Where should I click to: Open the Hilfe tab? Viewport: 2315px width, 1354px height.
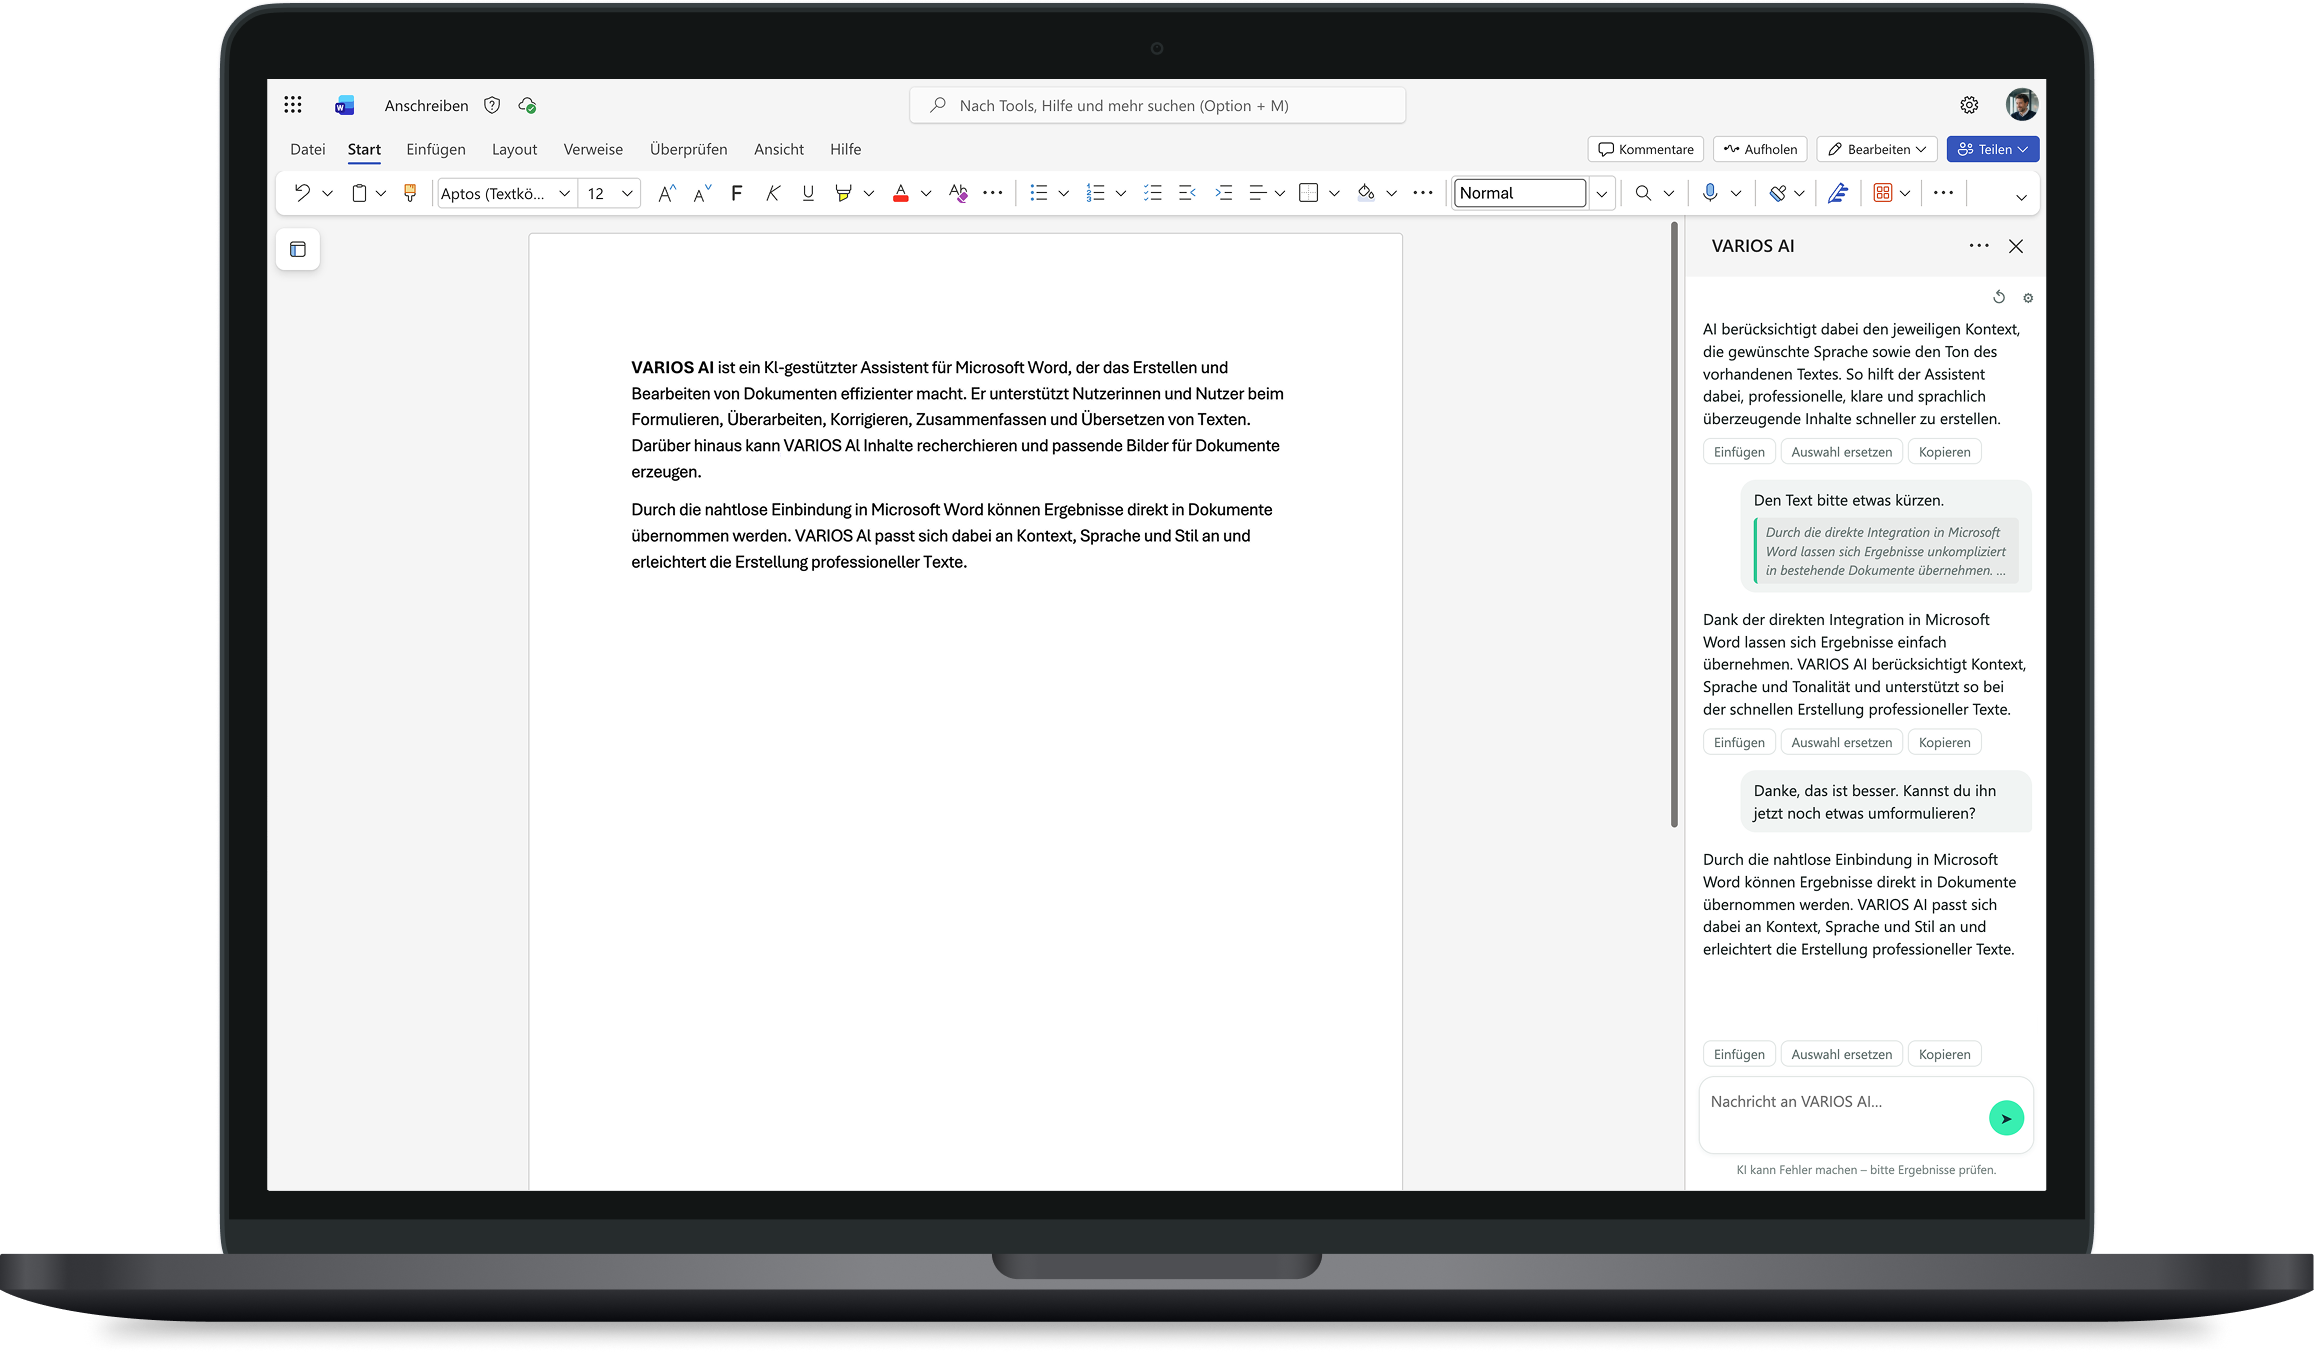point(845,149)
